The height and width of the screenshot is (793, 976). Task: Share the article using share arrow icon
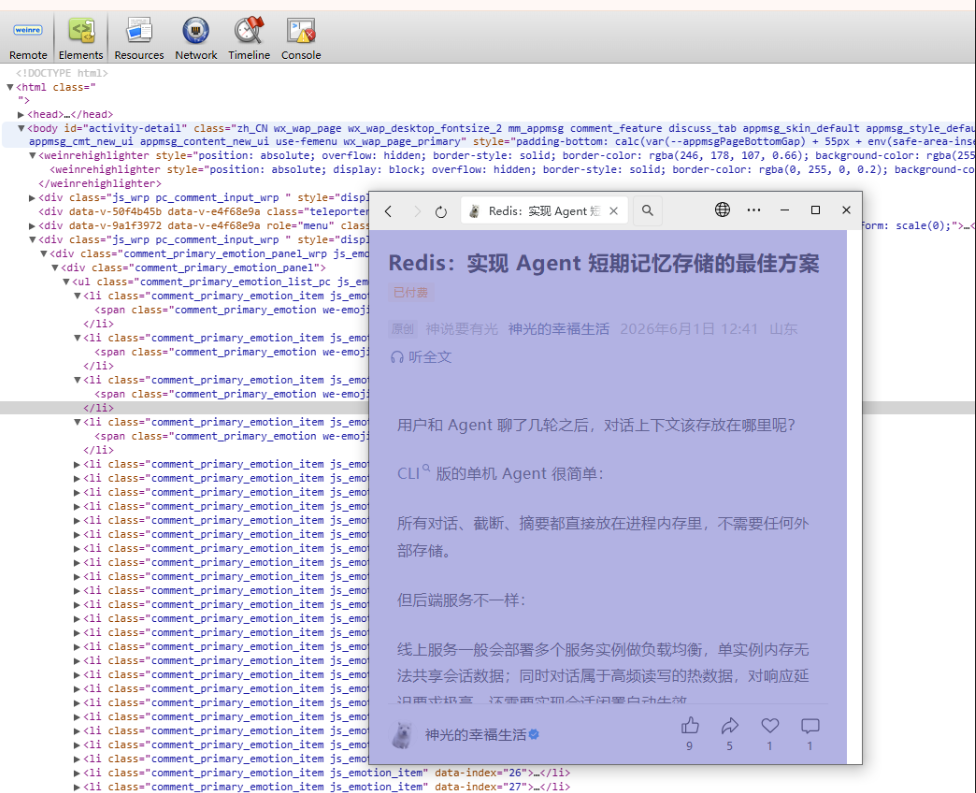click(730, 726)
